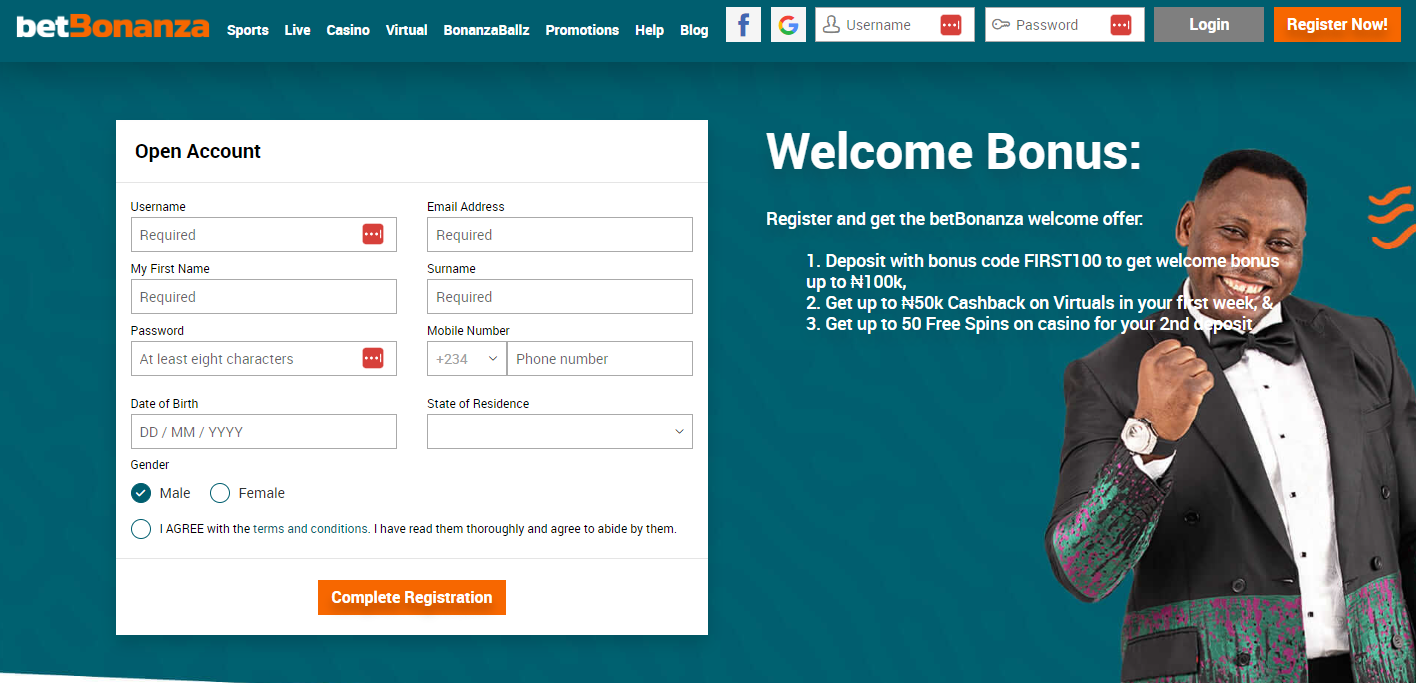Click the betBonanza logo
Viewport: 1416px width, 683px height.
pyautogui.click(x=113, y=26)
